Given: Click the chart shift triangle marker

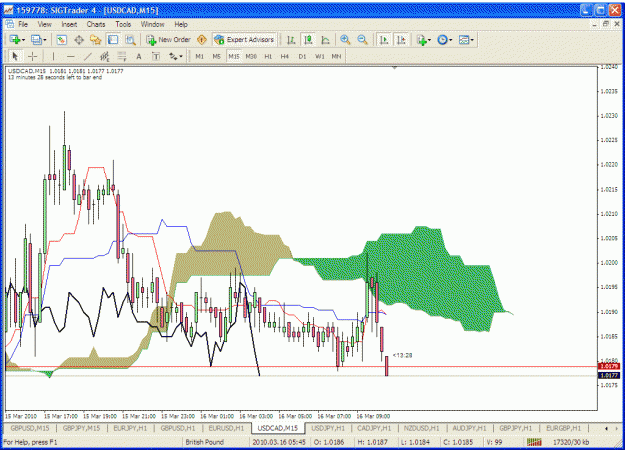Looking at the screenshot, I should pos(395,68).
